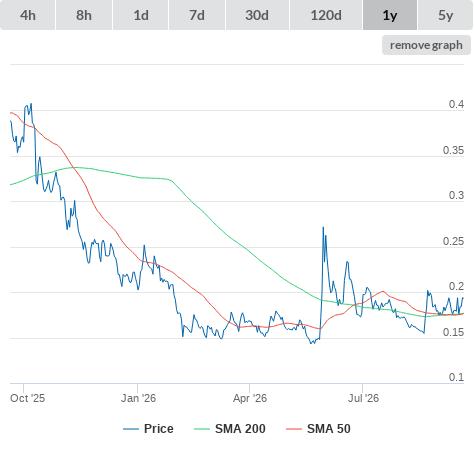
Task: Click the blue Price legend line marker
Action: point(131,429)
